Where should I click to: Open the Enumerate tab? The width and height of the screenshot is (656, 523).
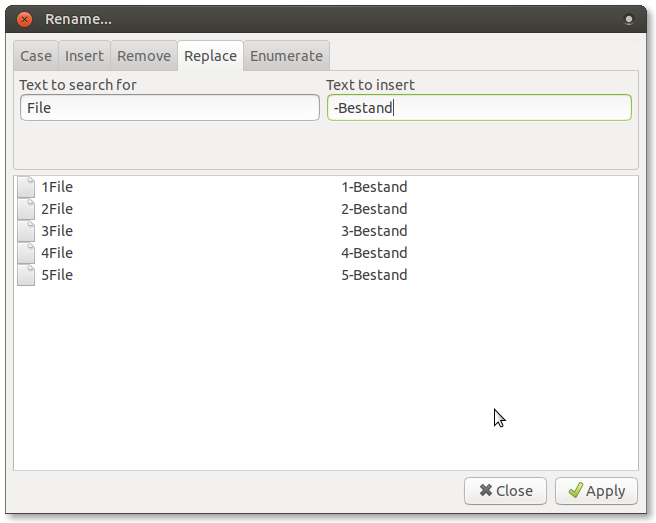[x=286, y=56]
